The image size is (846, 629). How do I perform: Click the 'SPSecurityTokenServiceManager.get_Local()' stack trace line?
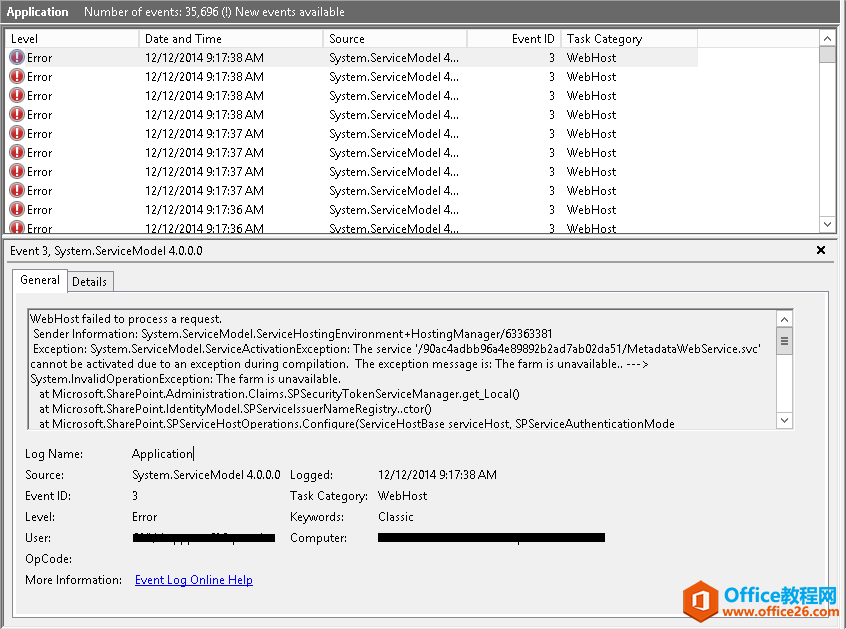point(279,394)
